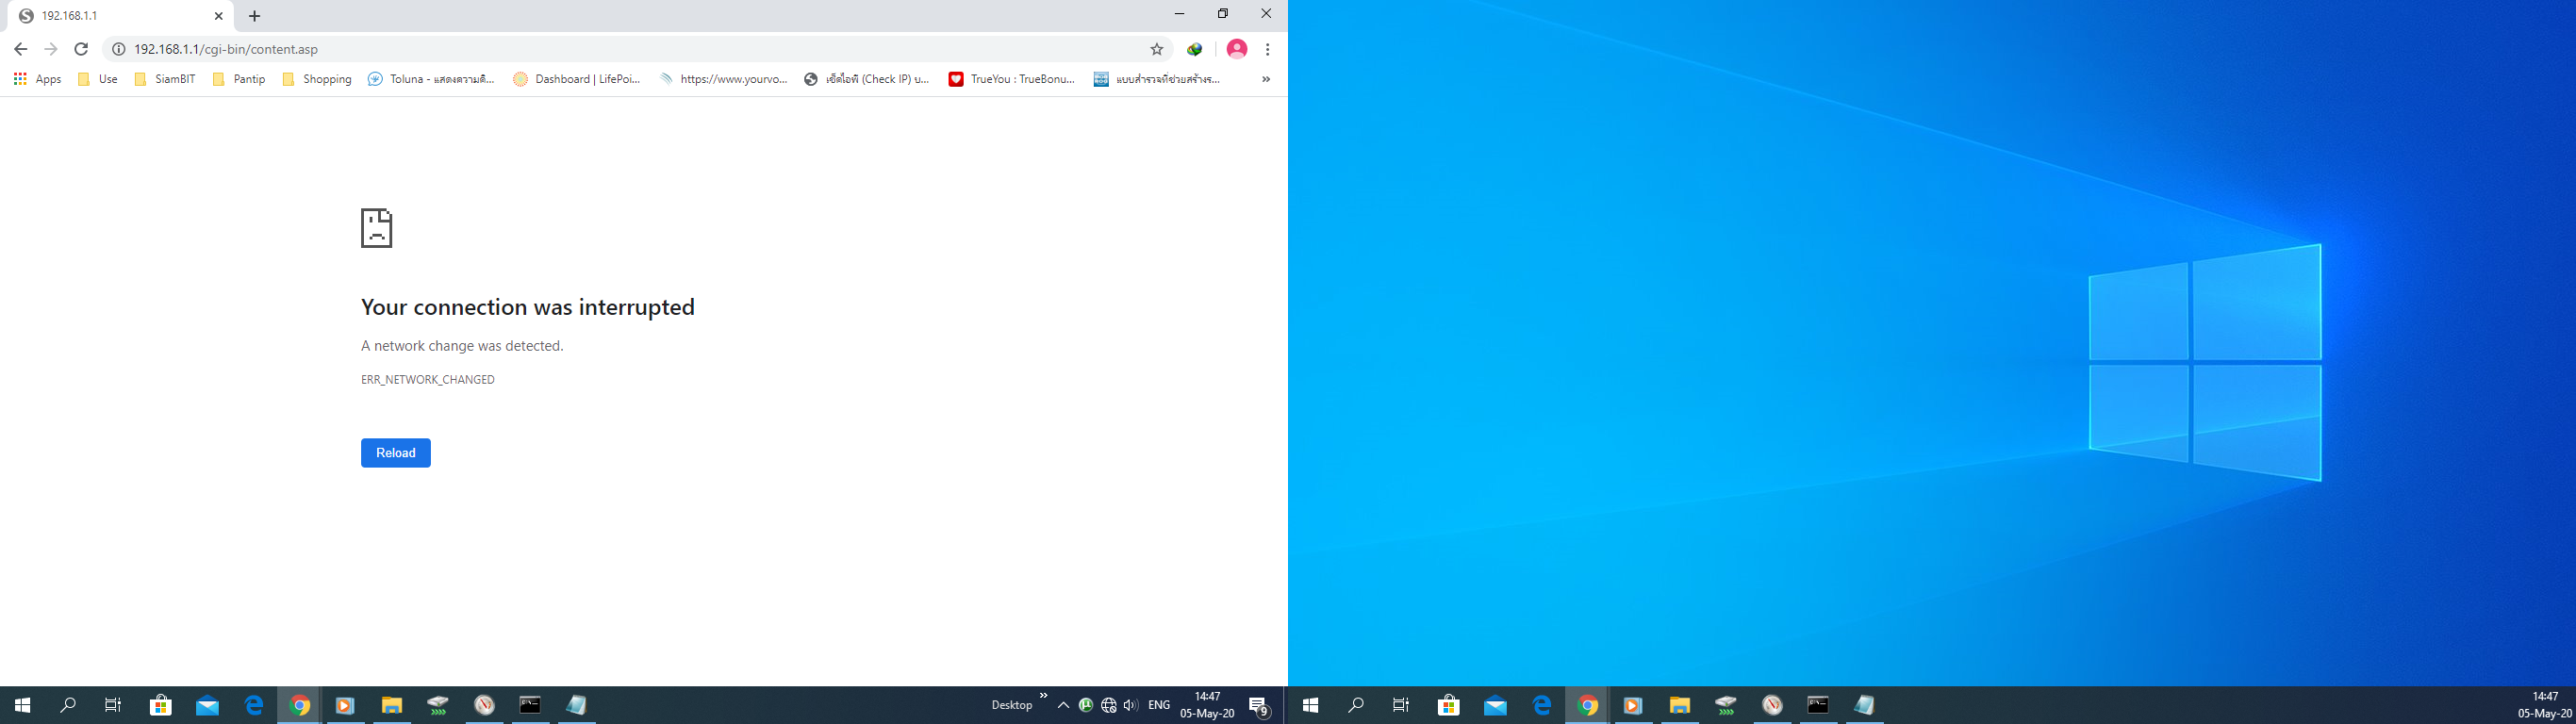
Task: Open the Start menu on the primary taskbar
Action: pos(22,705)
